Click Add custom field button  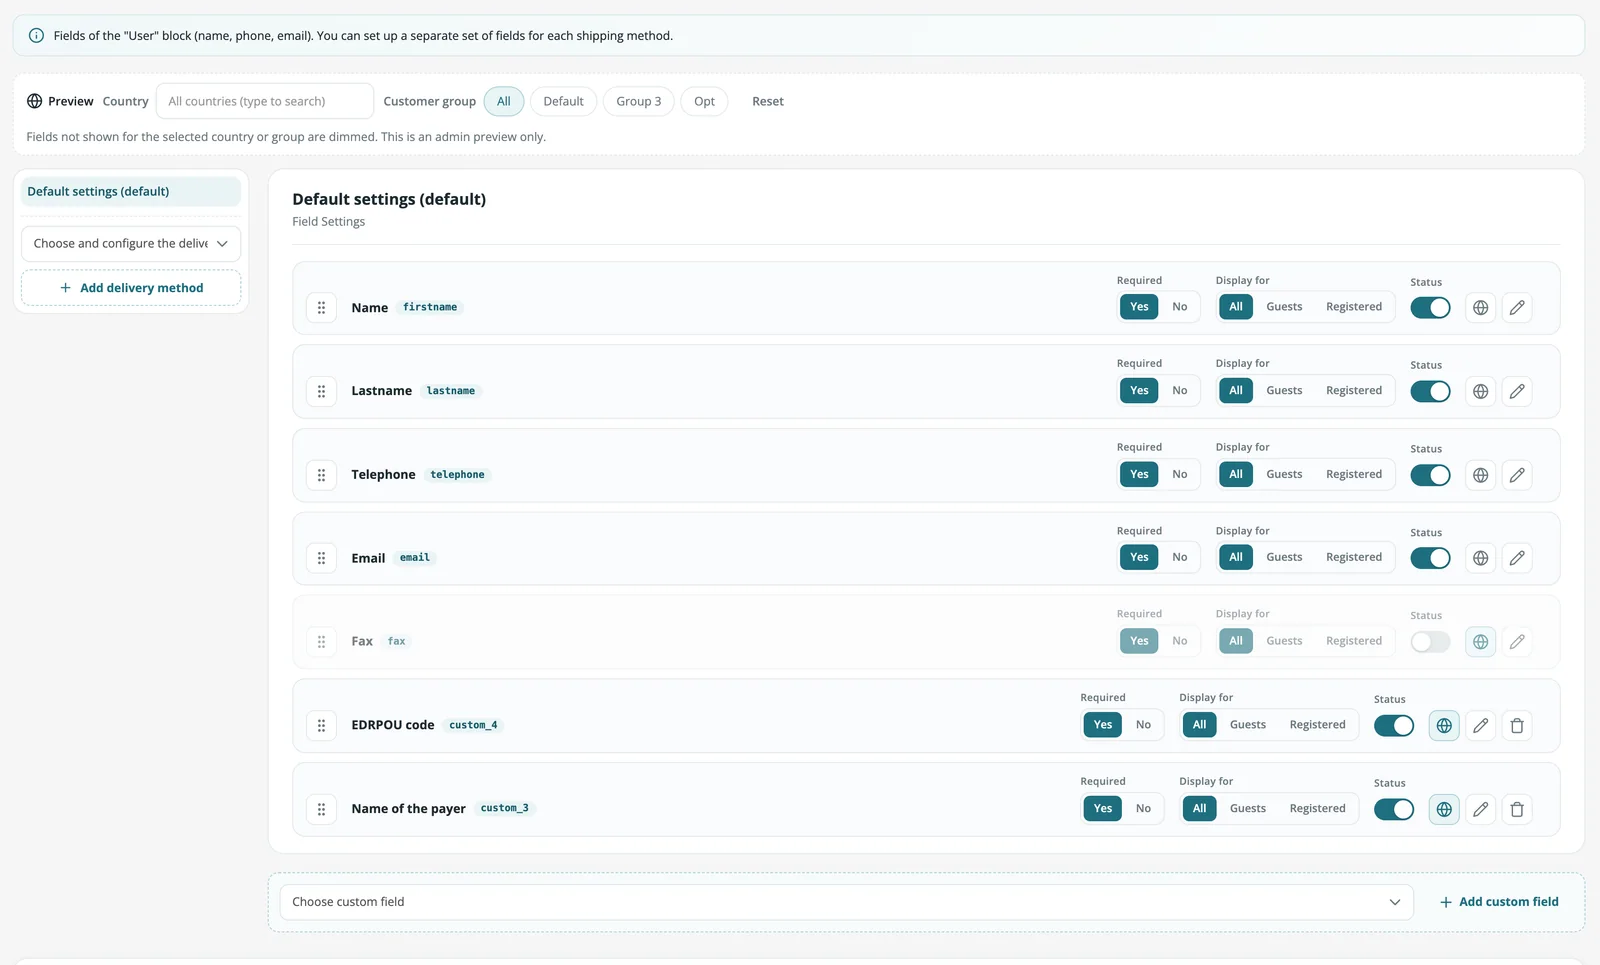[x=1499, y=902]
